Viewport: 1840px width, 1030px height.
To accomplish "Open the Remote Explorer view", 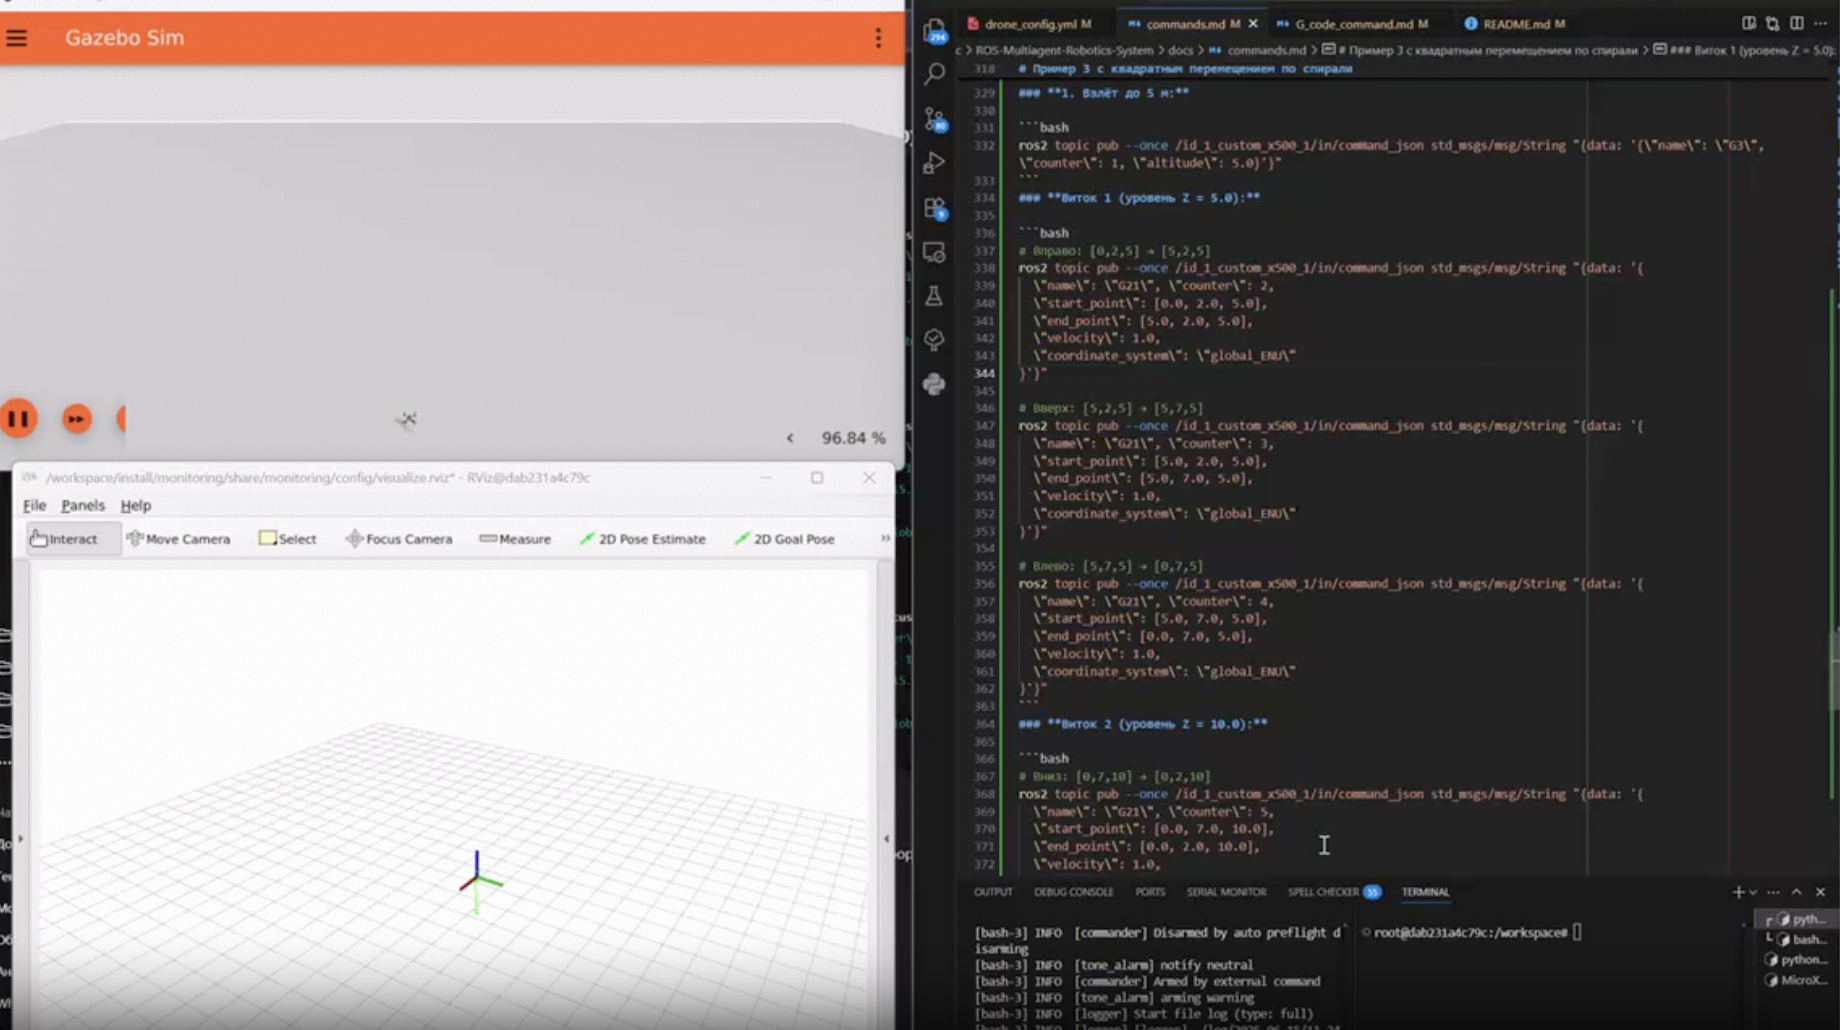I will point(935,252).
